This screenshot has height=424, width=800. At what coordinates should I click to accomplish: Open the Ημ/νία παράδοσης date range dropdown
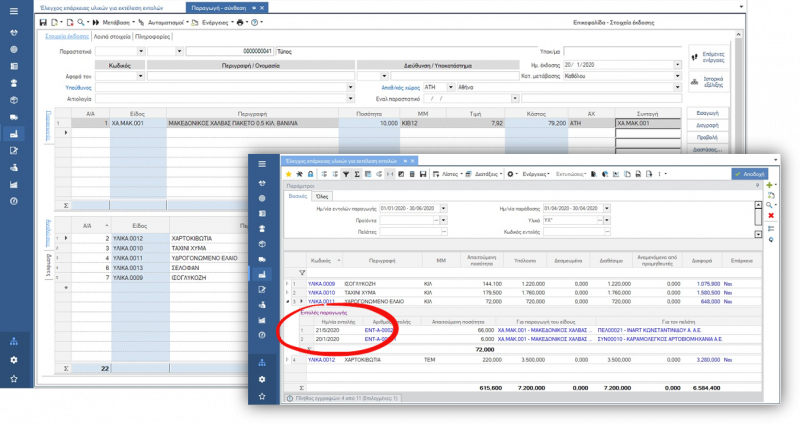coord(607,208)
